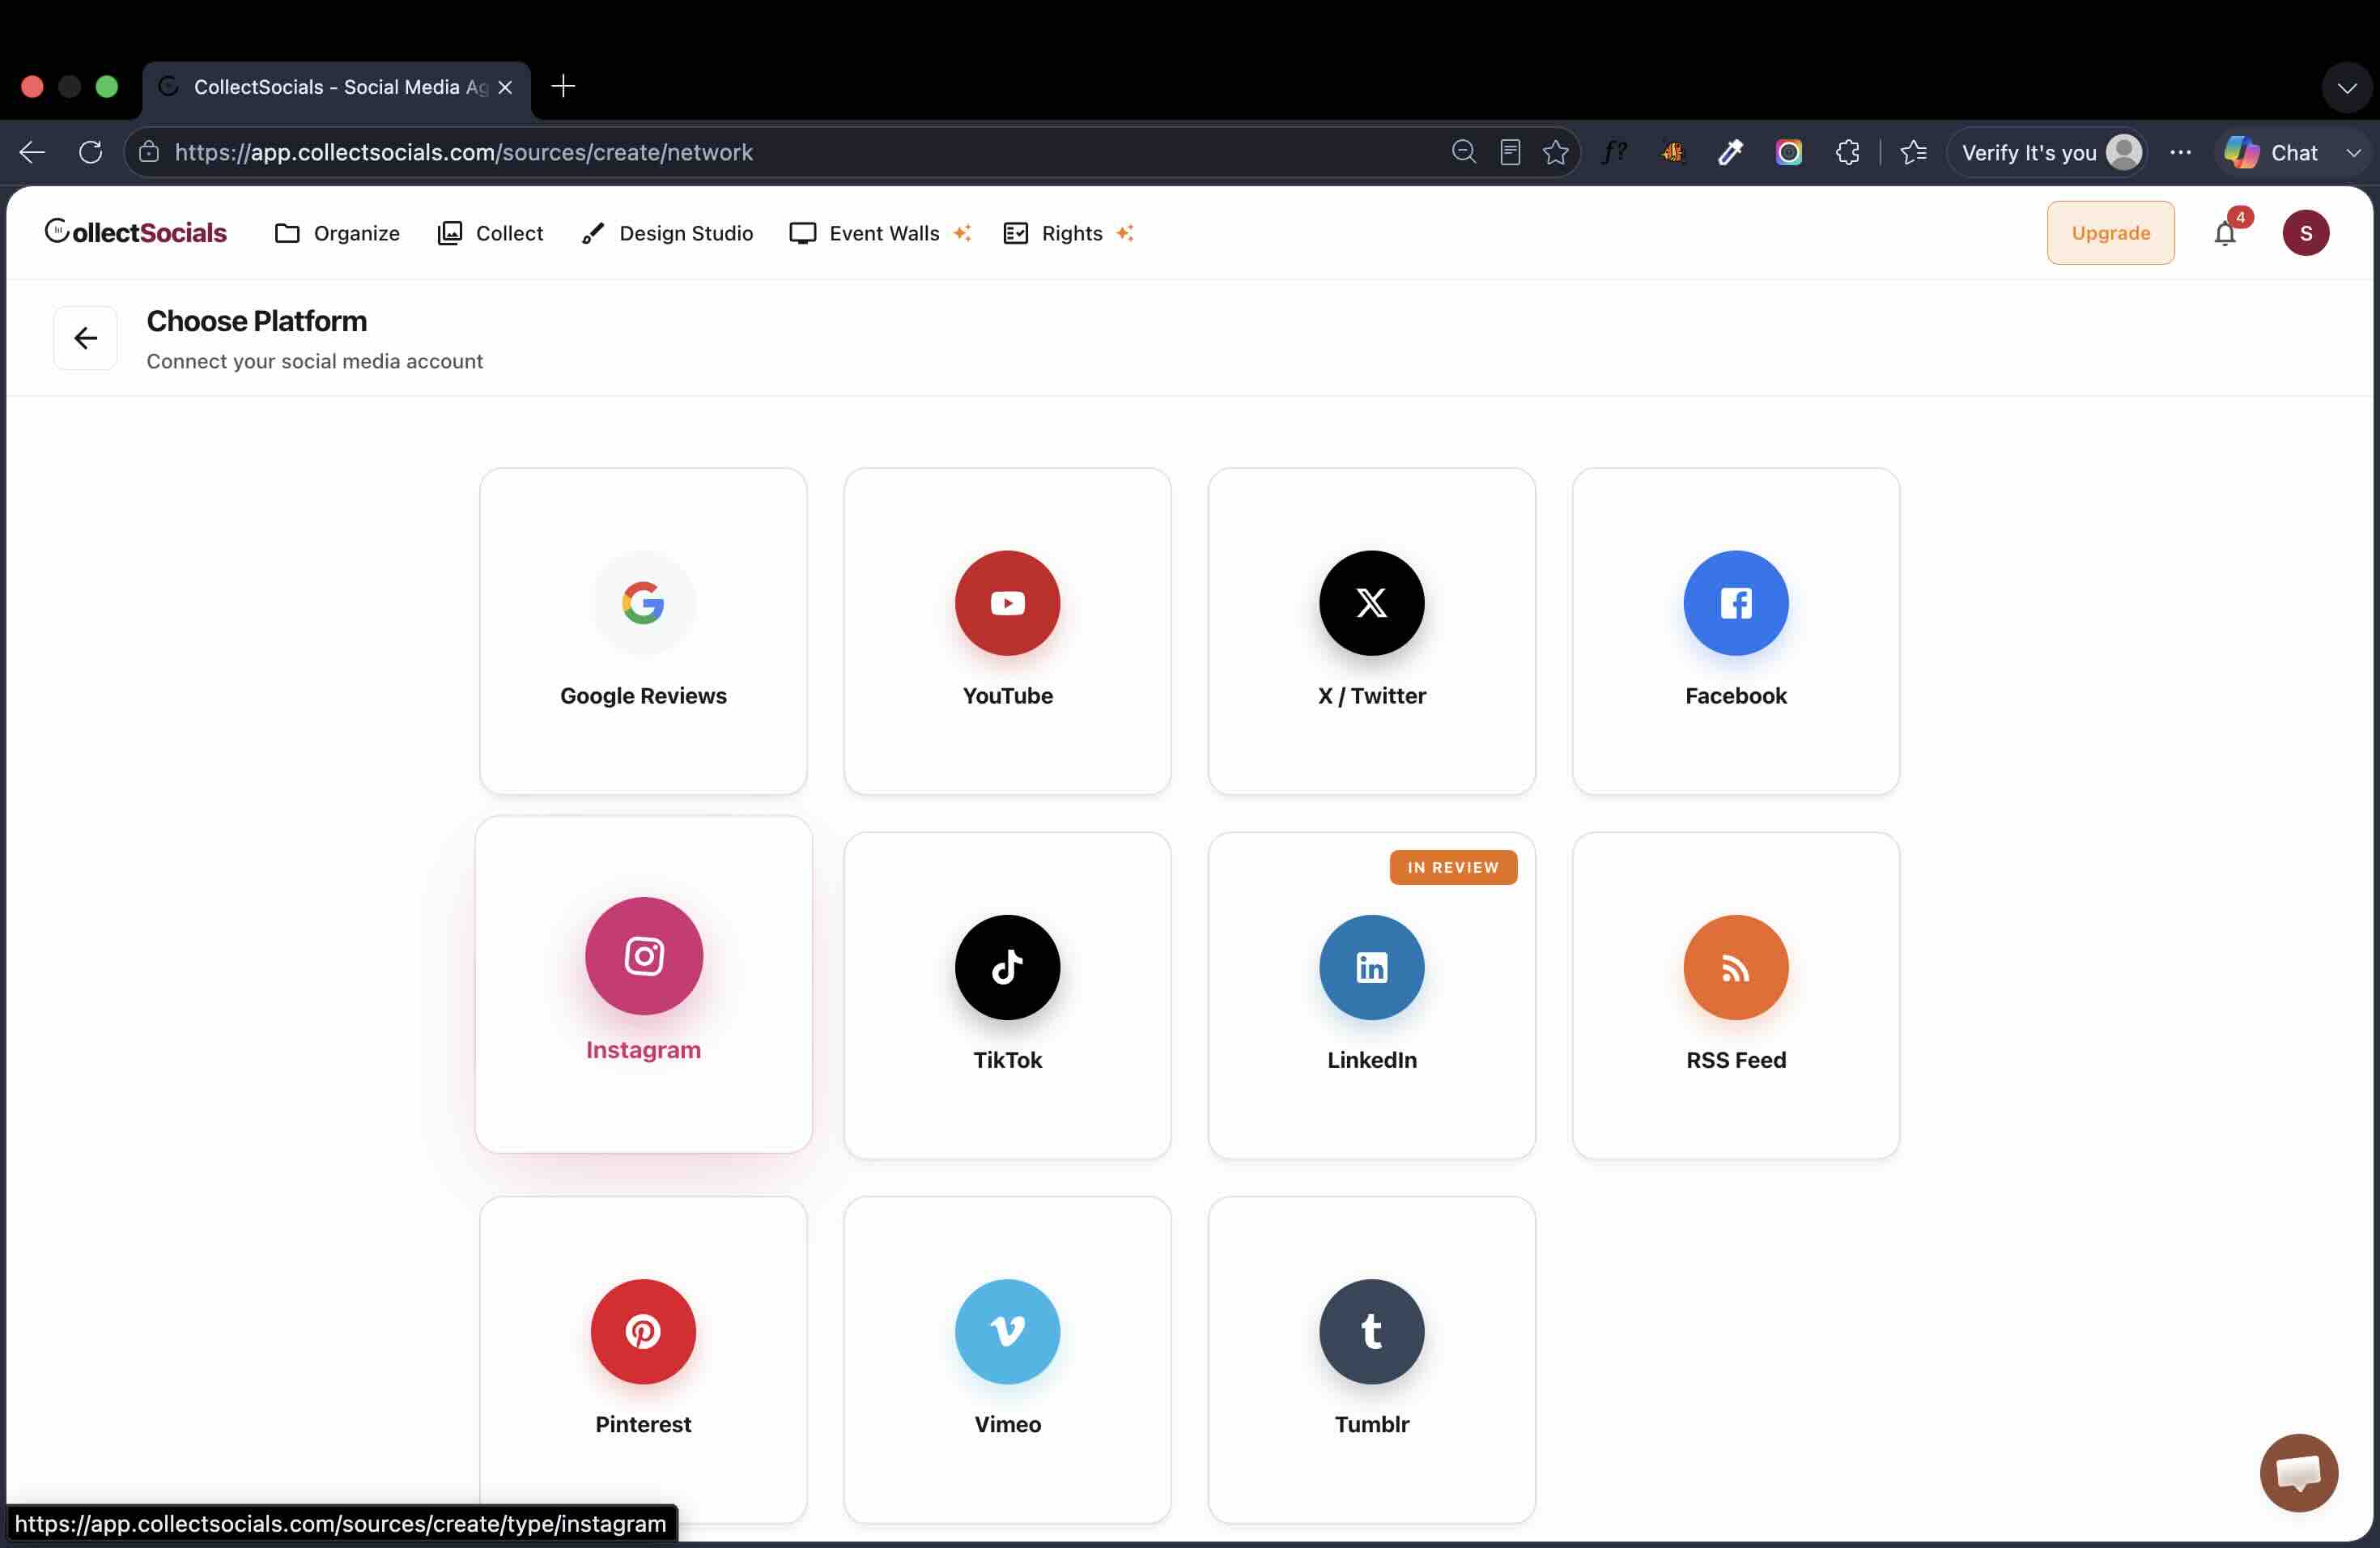Pick the Vimeo platform icon

click(1007, 1331)
